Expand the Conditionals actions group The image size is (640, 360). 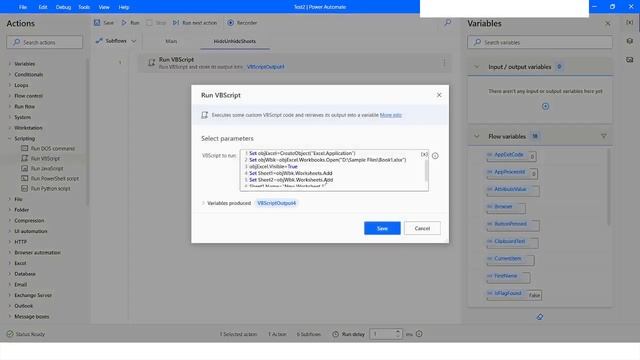click(x=10, y=74)
